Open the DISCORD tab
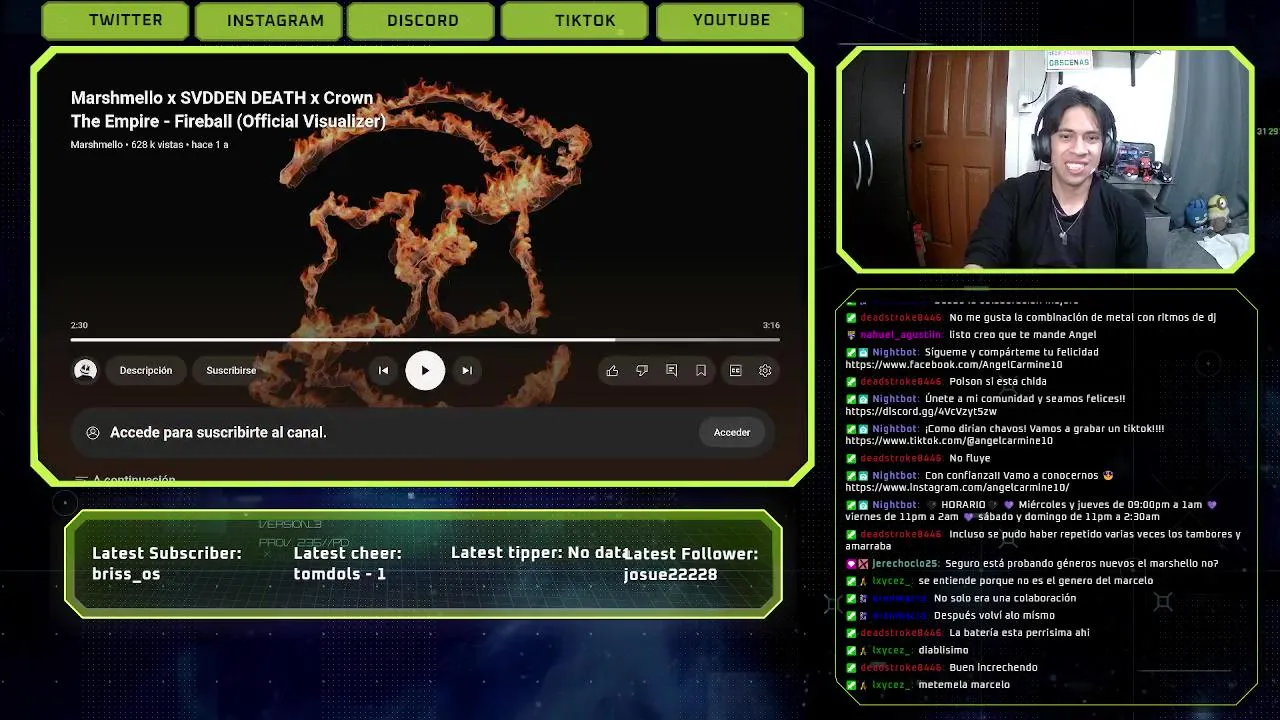This screenshot has height=720, width=1280. click(421, 21)
